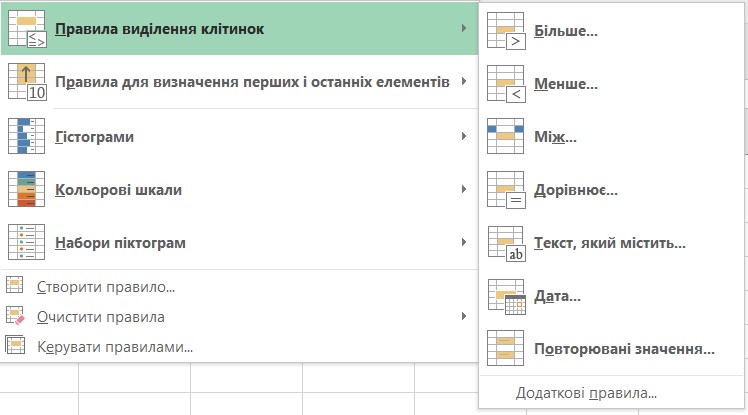Image resolution: width=748 pixels, height=415 pixels.
Task: Click the Гістограми data bars icon
Action: click(27, 136)
